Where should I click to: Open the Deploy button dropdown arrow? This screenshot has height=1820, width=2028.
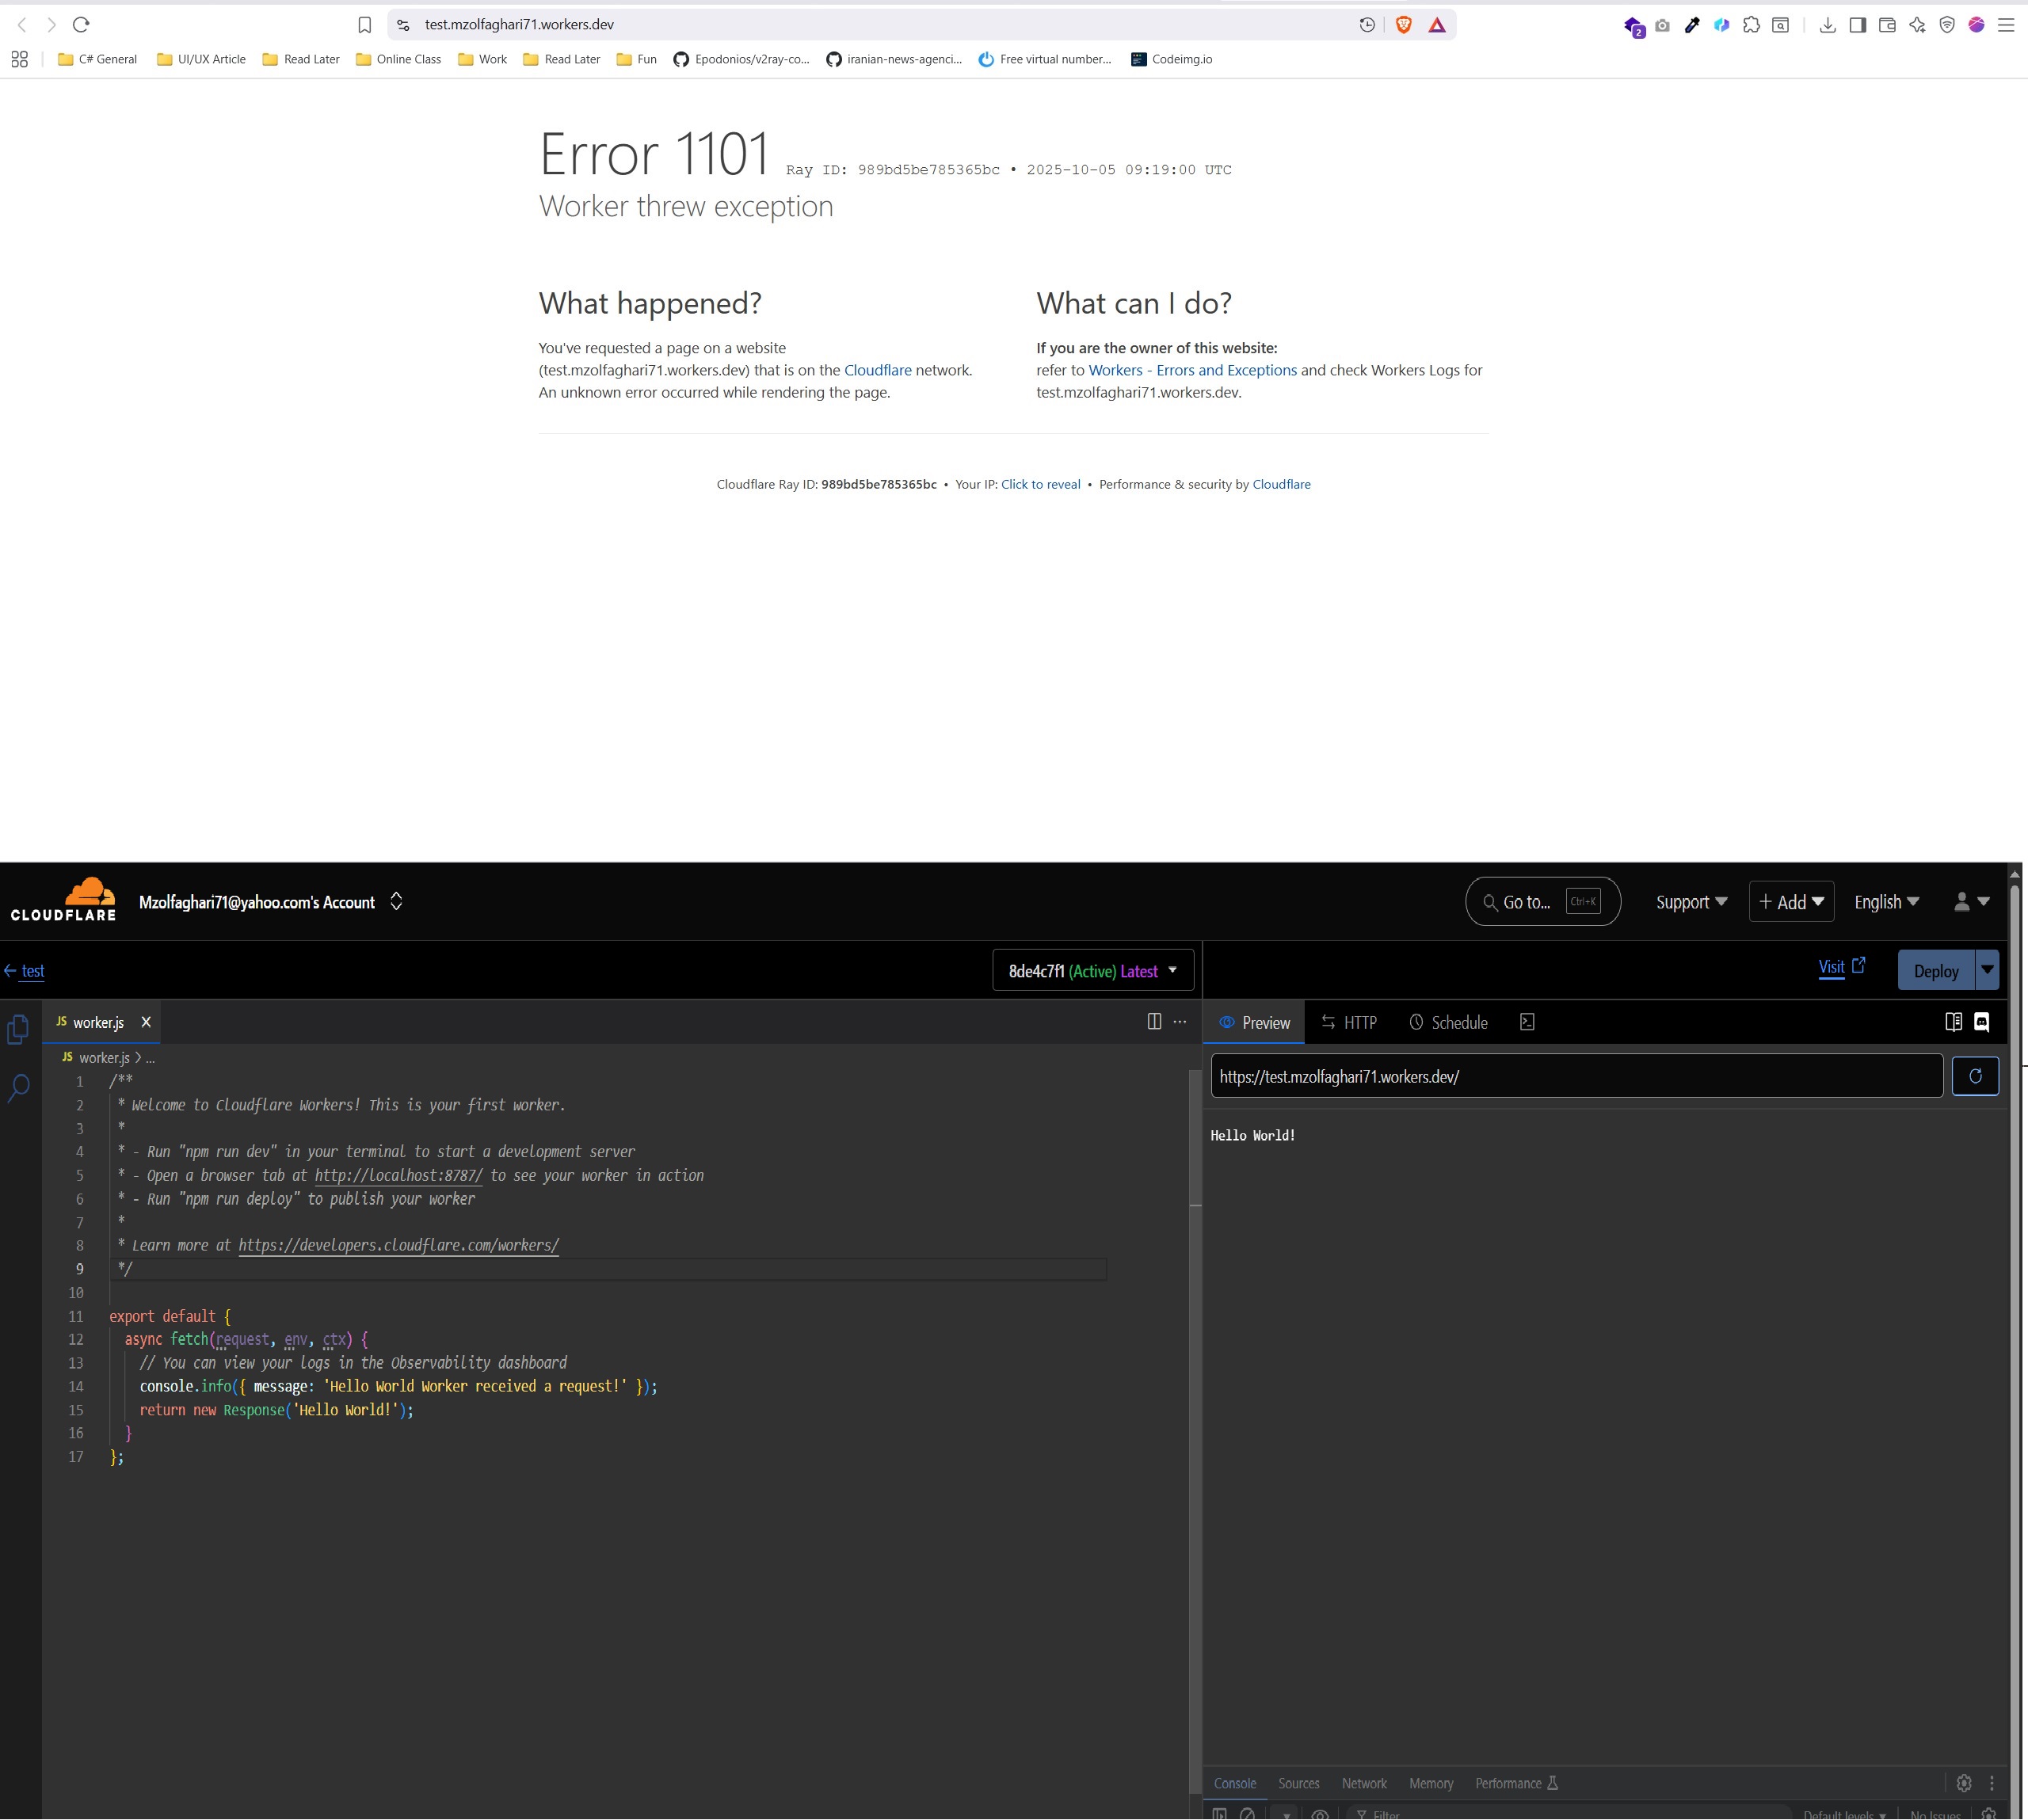tap(1987, 970)
